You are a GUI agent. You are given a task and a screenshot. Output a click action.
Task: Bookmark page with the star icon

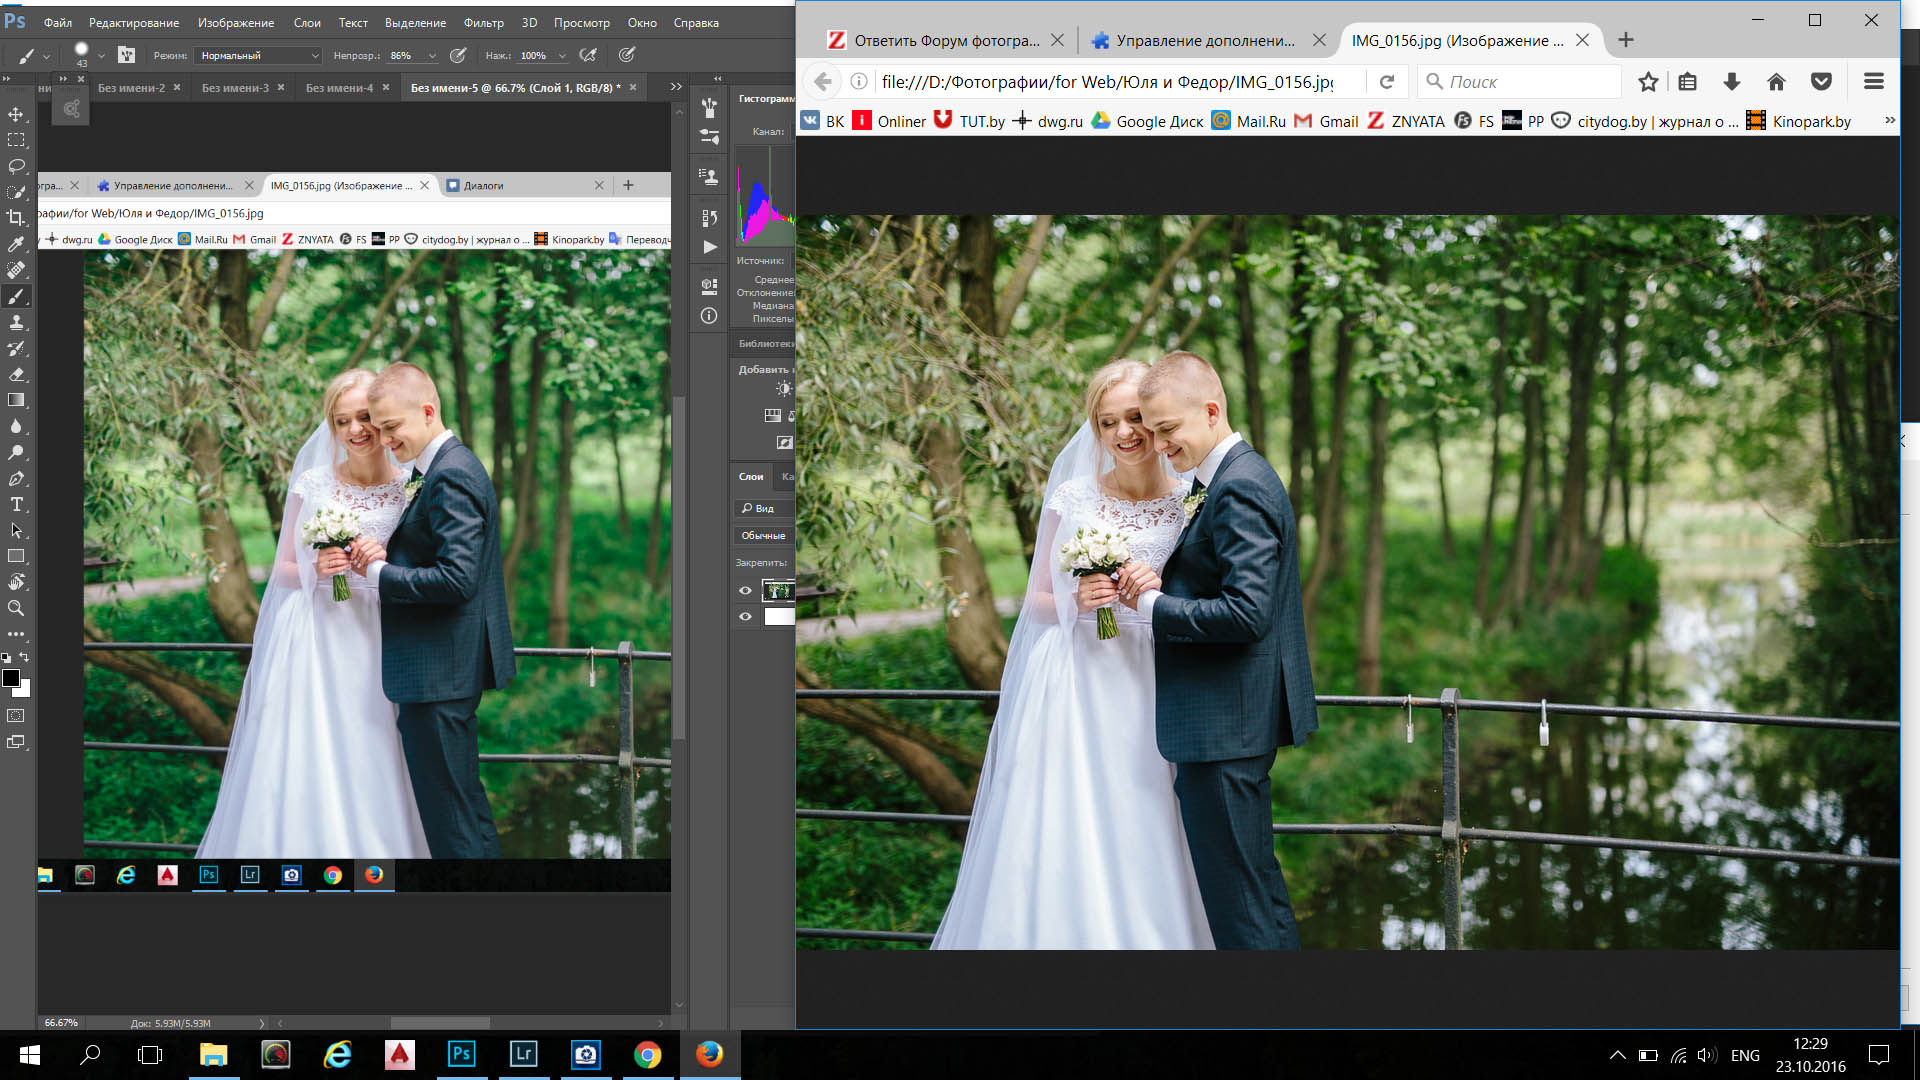[x=1648, y=82]
